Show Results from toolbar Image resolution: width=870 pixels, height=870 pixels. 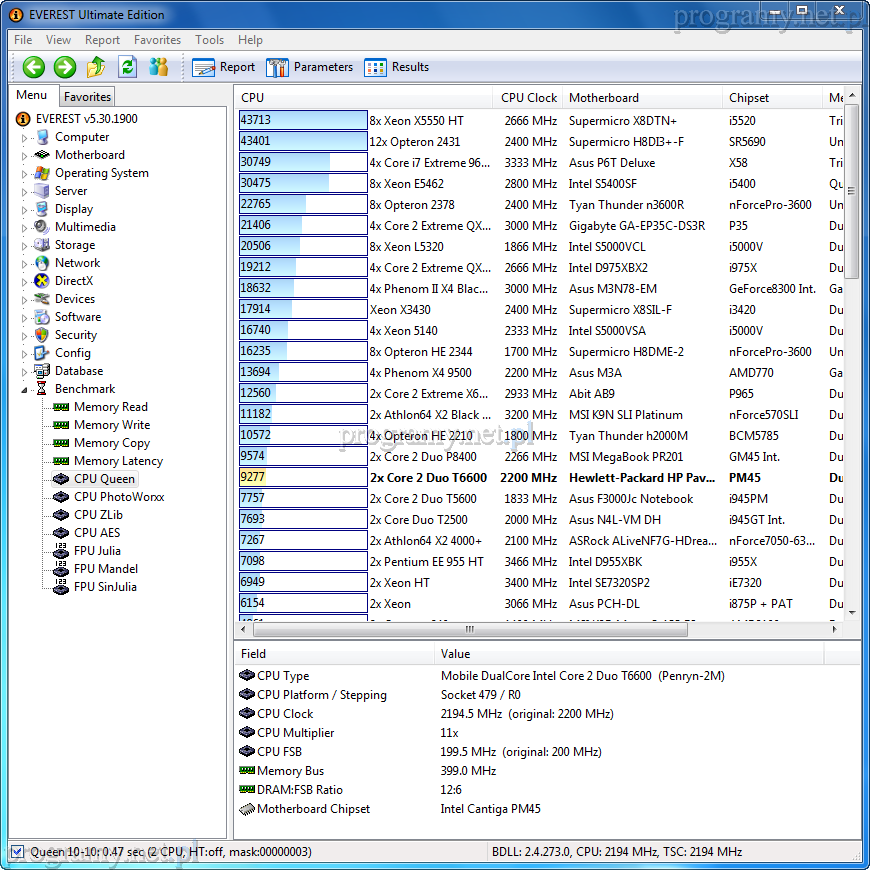[x=397, y=67]
